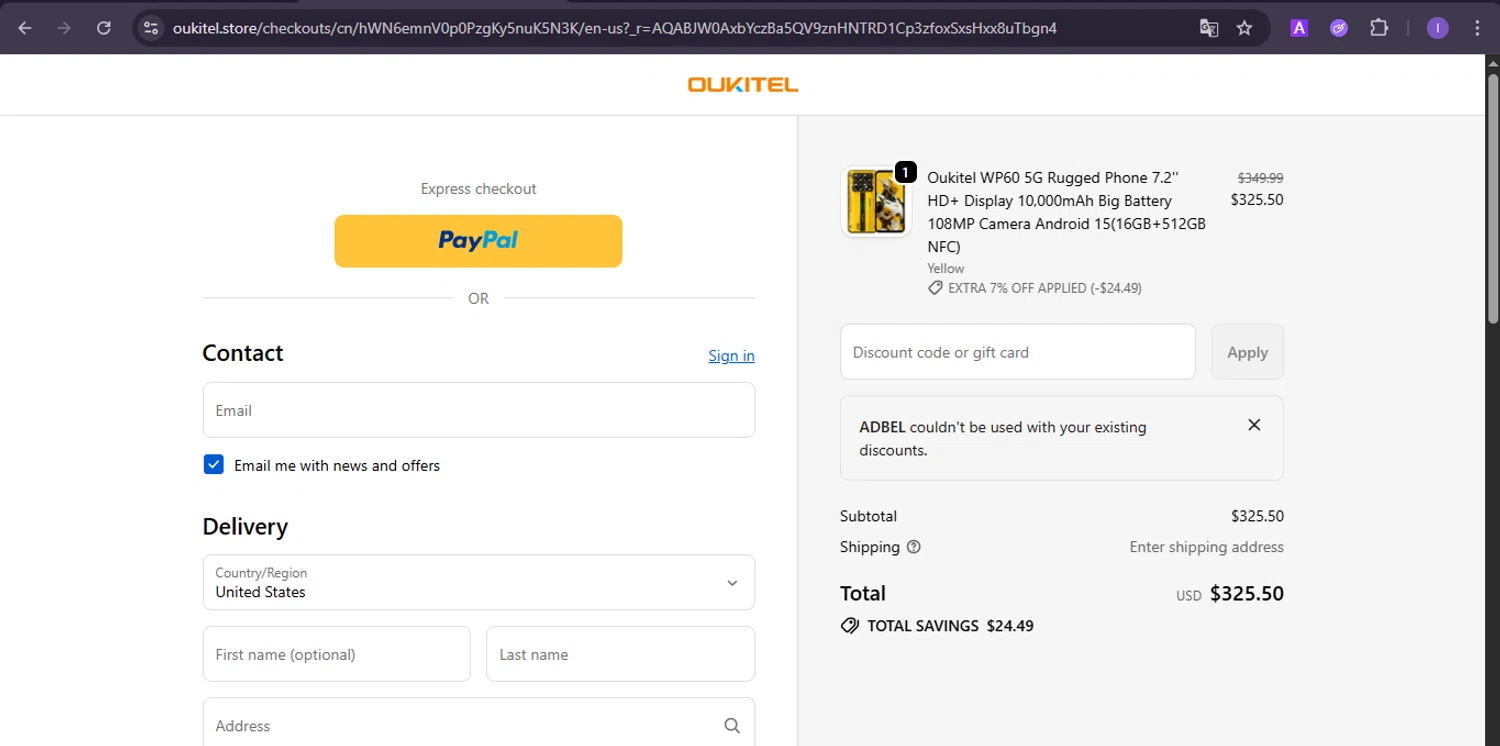1500x746 pixels.
Task: Open site information icon in address bar
Action: (x=151, y=28)
